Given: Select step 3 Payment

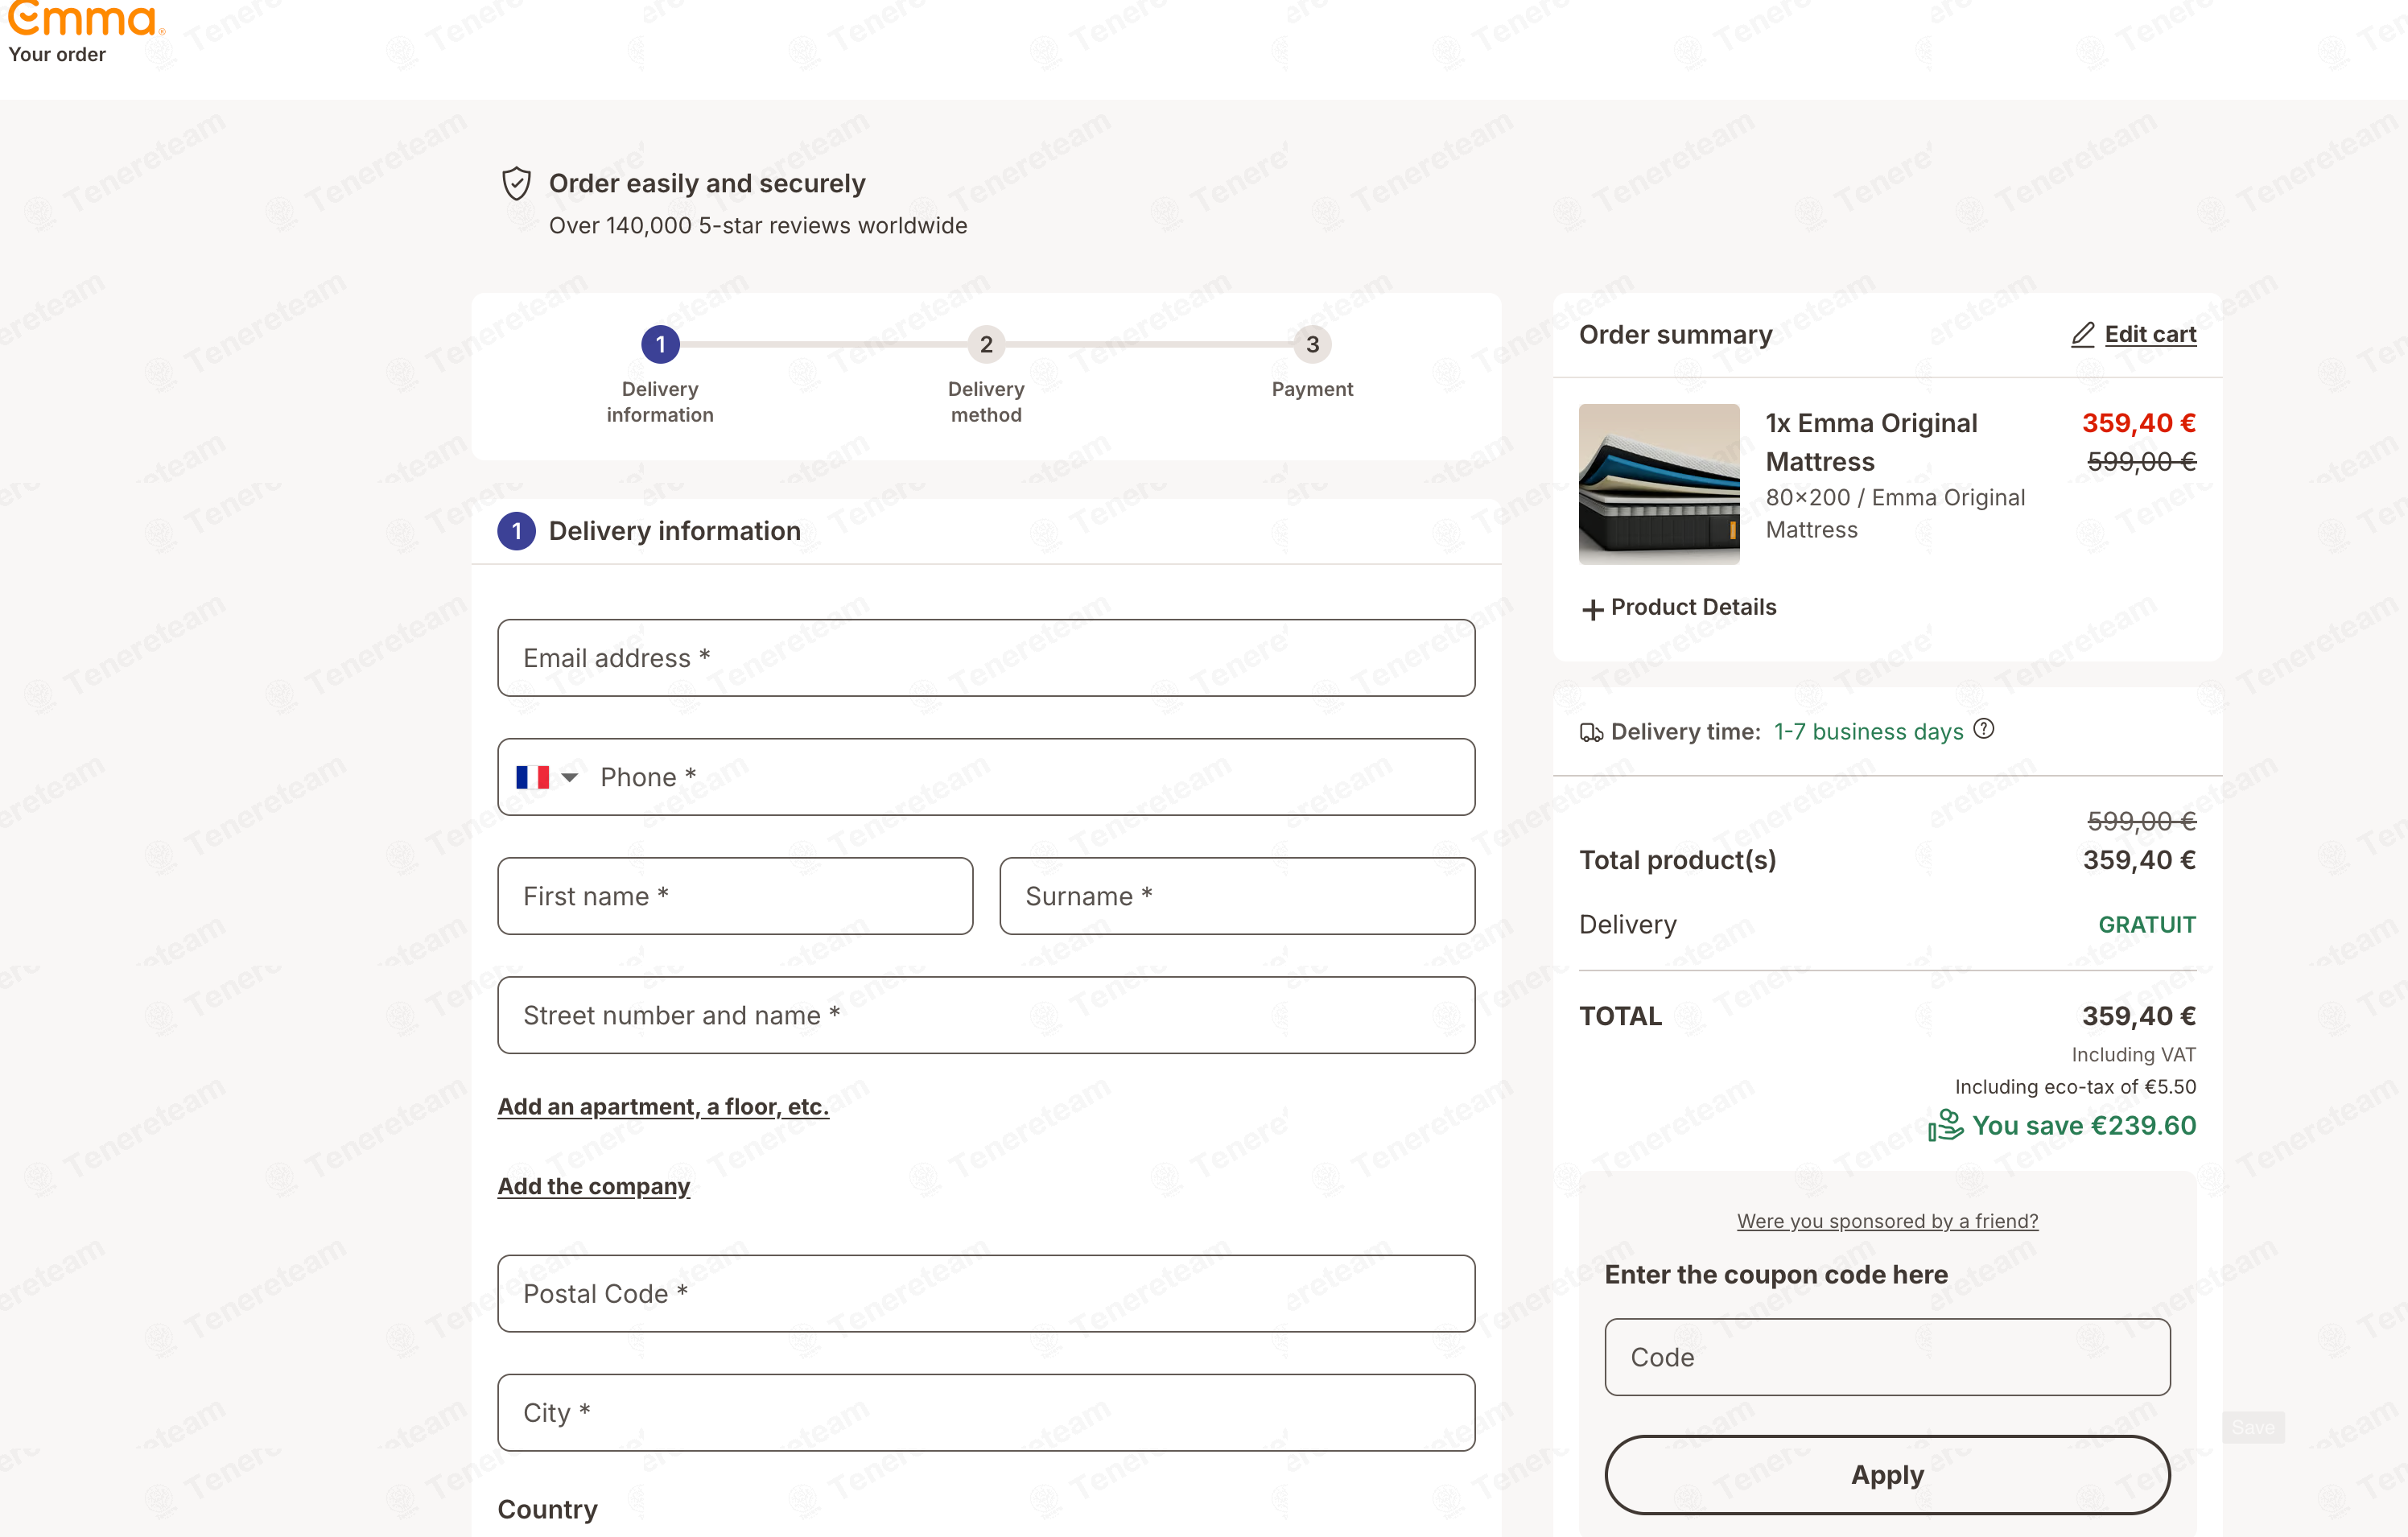Looking at the screenshot, I should coord(1312,363).
